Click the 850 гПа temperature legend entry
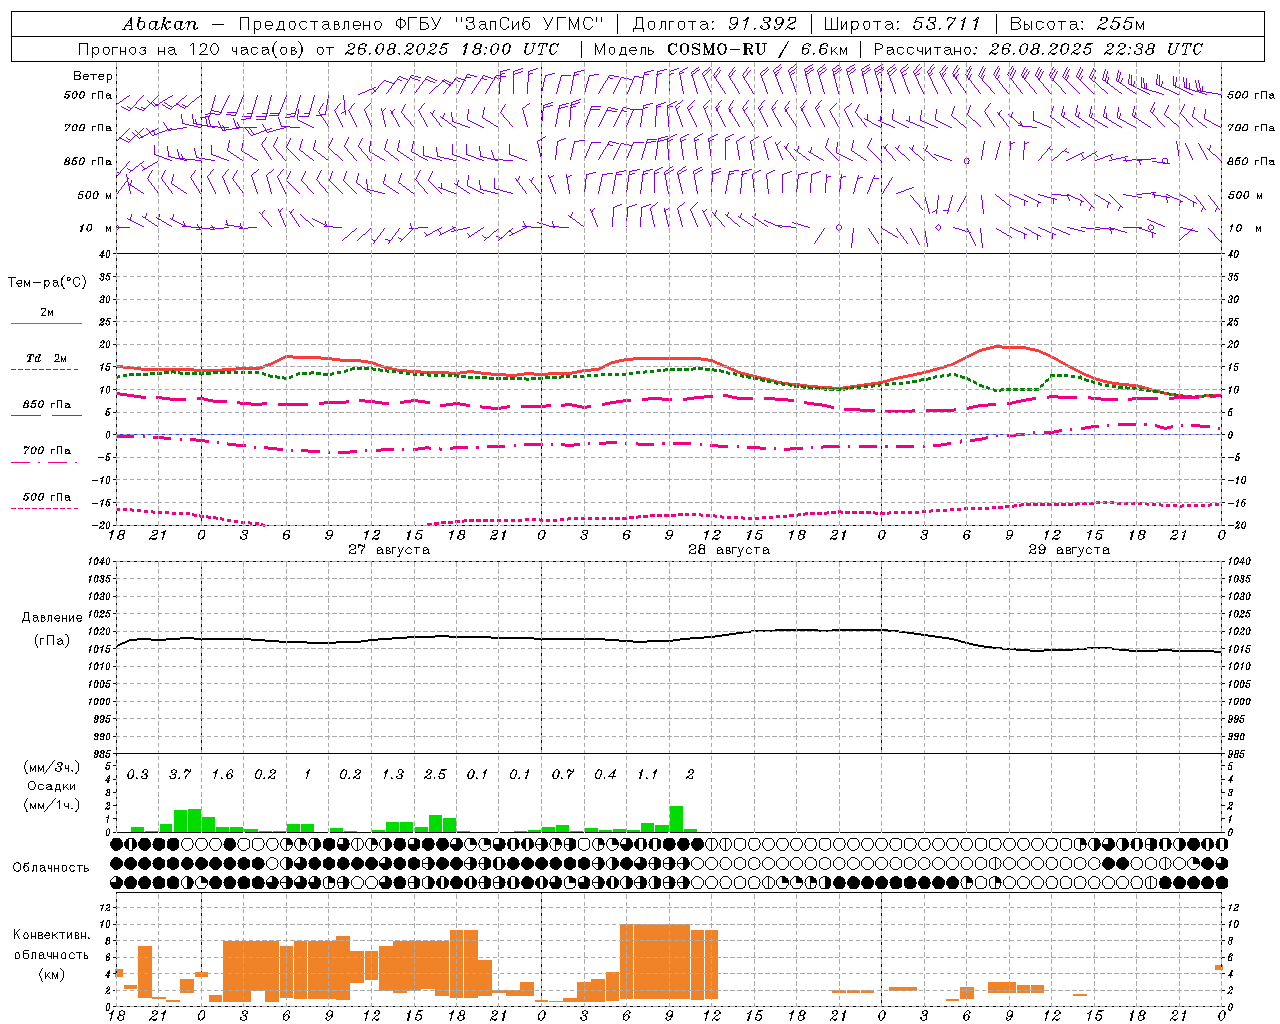The height and width of the screenshot is (1024, 1280). pos(47,405)
